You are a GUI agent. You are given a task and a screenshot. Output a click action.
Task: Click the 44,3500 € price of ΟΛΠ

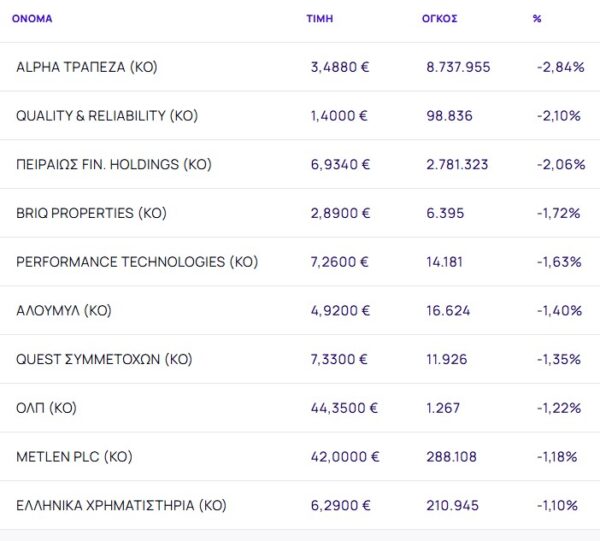pyautogui.click(x=345, y=408)
